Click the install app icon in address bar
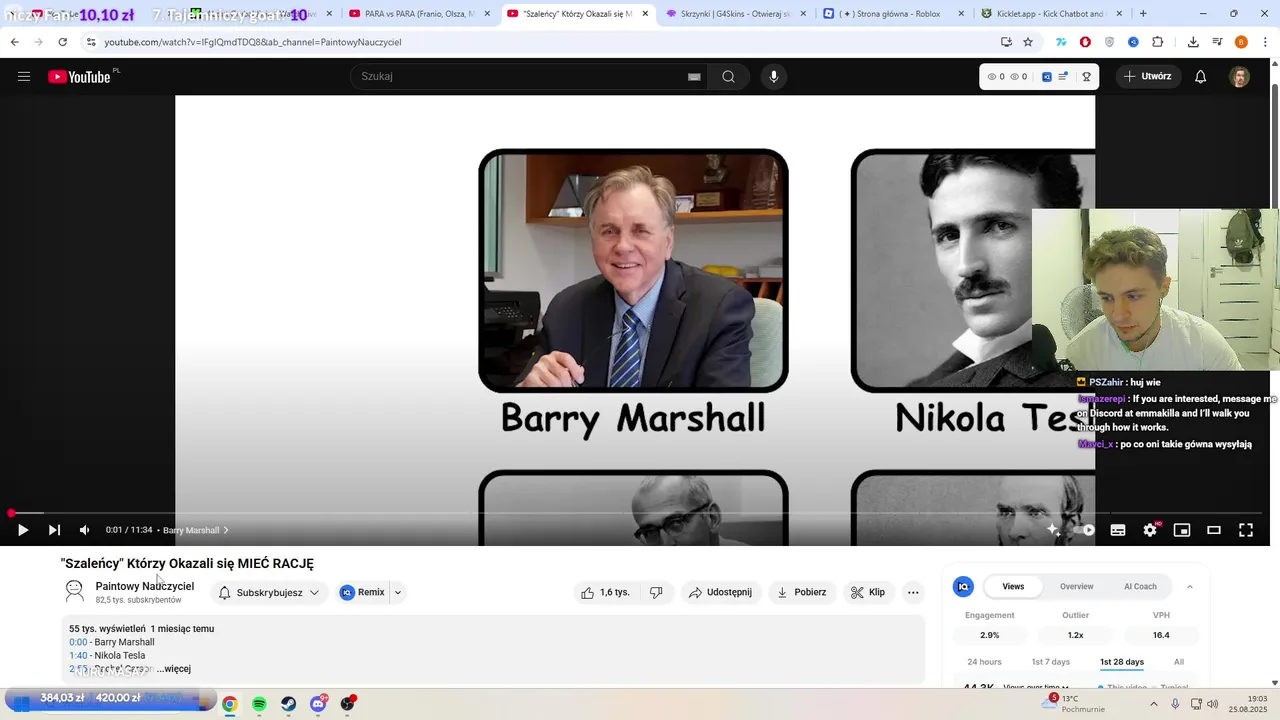Image resolution: width=1280 pixels, height=720 pixels. point(1006,42)
